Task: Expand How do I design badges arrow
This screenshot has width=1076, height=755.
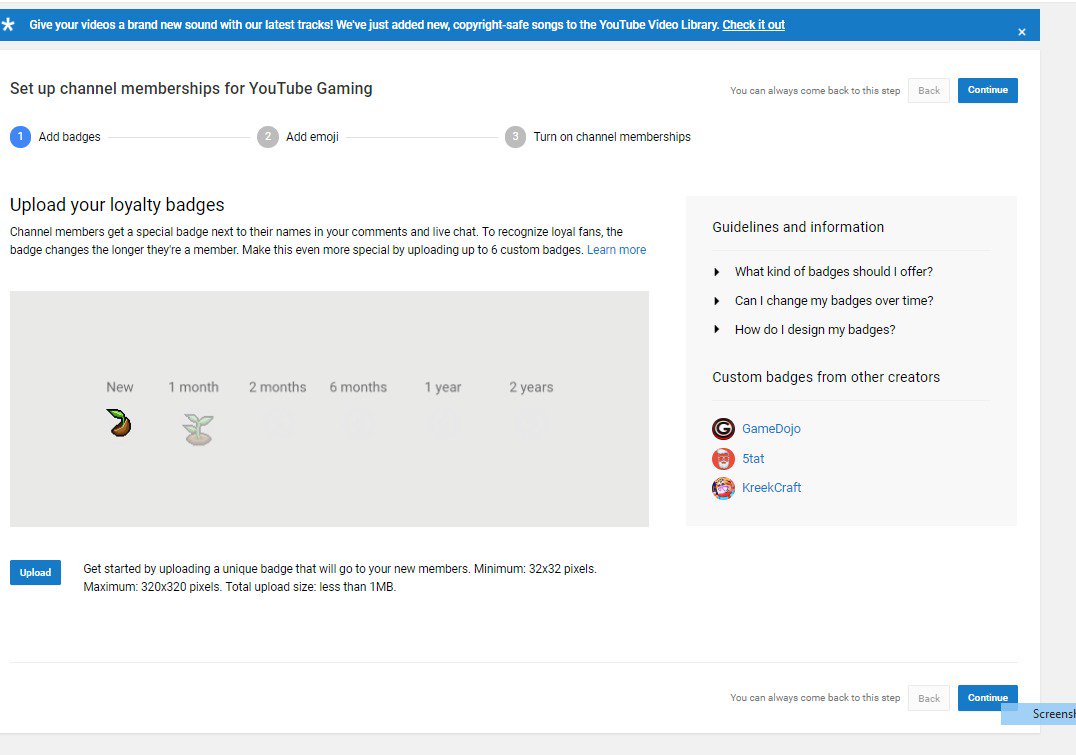Action: (716, 329)
